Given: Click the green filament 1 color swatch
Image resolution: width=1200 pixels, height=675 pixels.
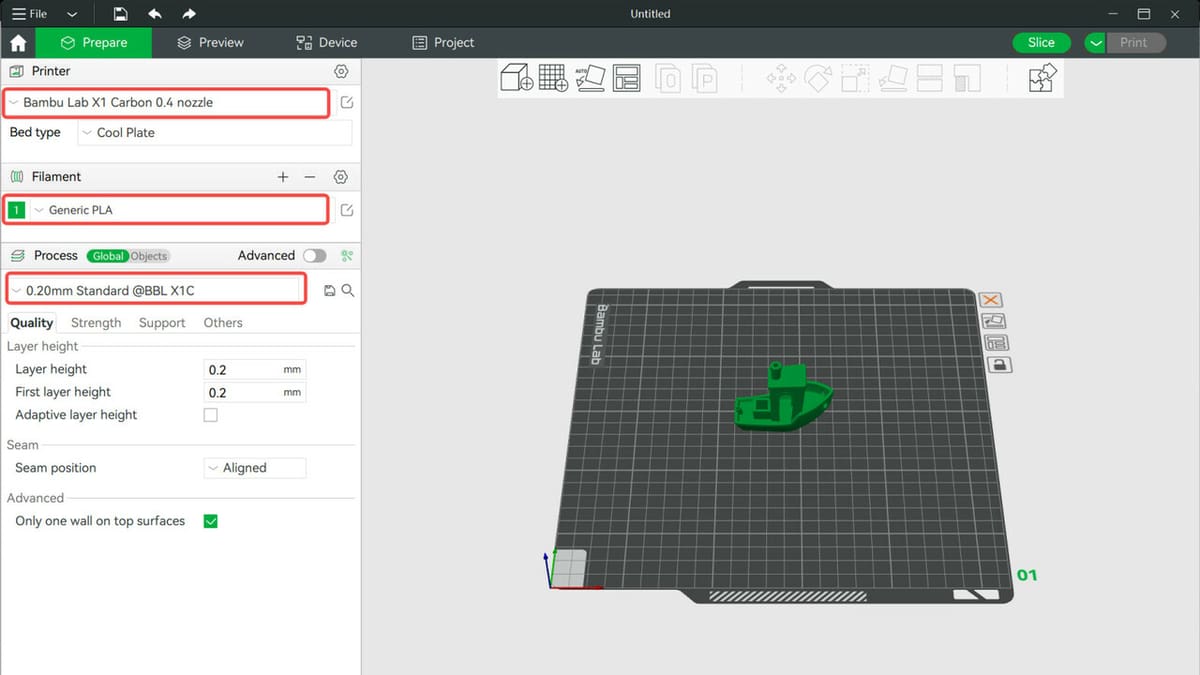Looking at the screenshot, I should click(17, 210).
